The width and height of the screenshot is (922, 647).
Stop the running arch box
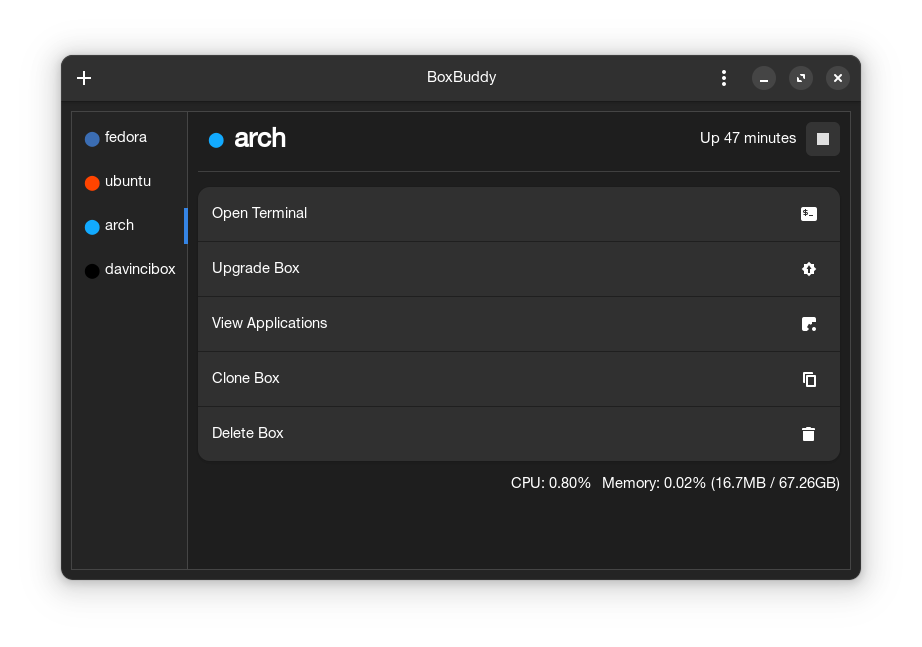point(822,139)
